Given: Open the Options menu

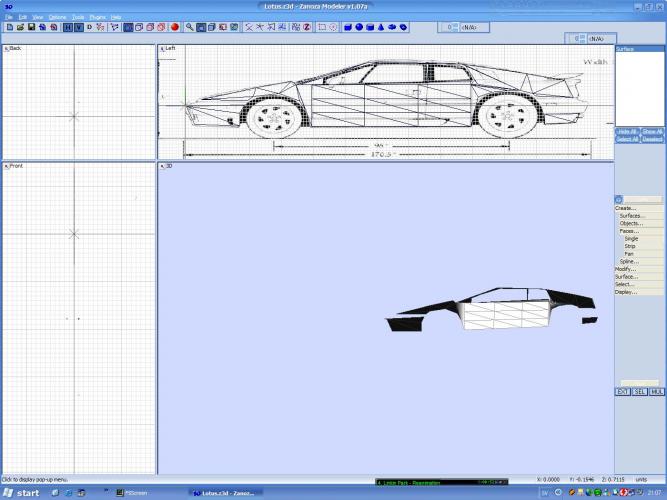Looking at the screenshot, I should [57, 17].
